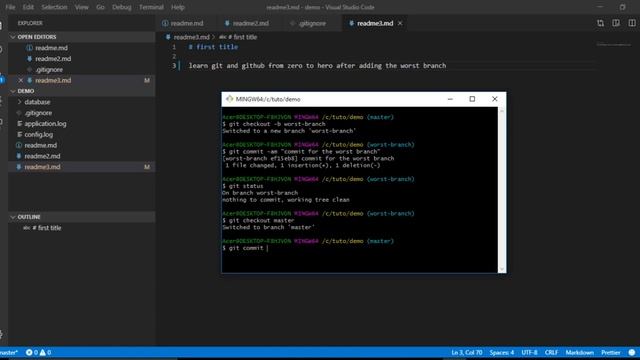Screen dimensions: 640x360
Task: Close readme3.md from Open Editors list
Action: (20, 80)
